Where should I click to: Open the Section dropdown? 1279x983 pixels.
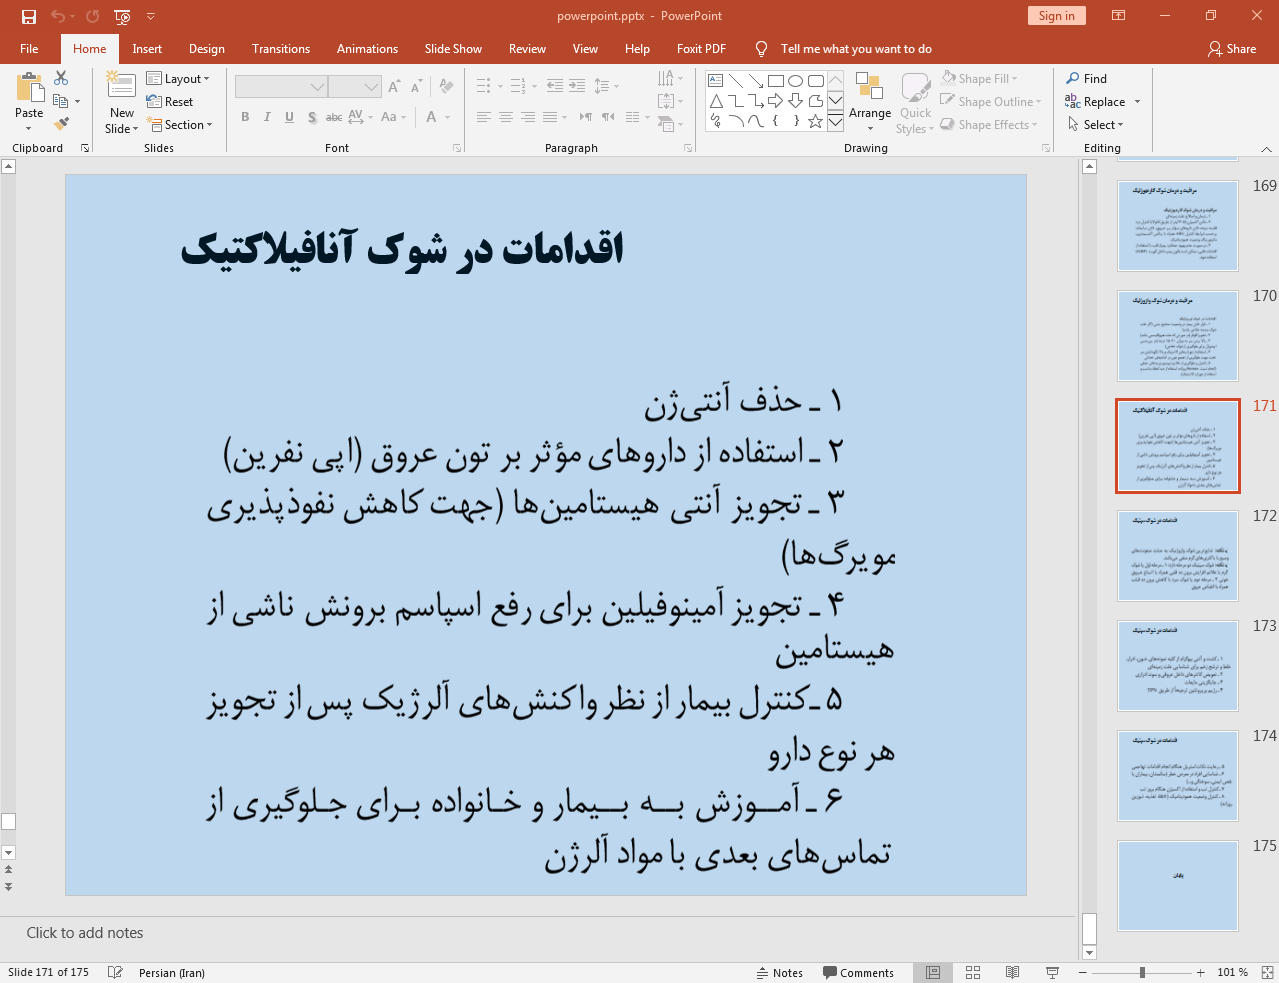(180, 125)
